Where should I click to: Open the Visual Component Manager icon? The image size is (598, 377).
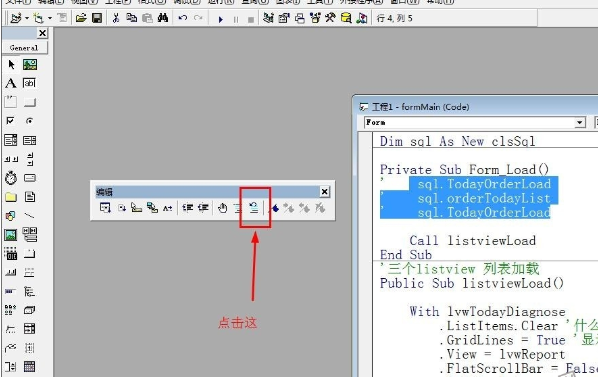[362, 18]
